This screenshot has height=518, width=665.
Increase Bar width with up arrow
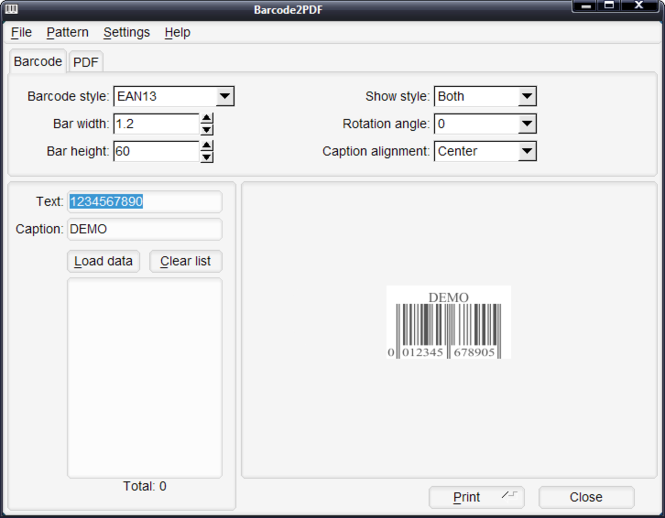tap(207, 118)
